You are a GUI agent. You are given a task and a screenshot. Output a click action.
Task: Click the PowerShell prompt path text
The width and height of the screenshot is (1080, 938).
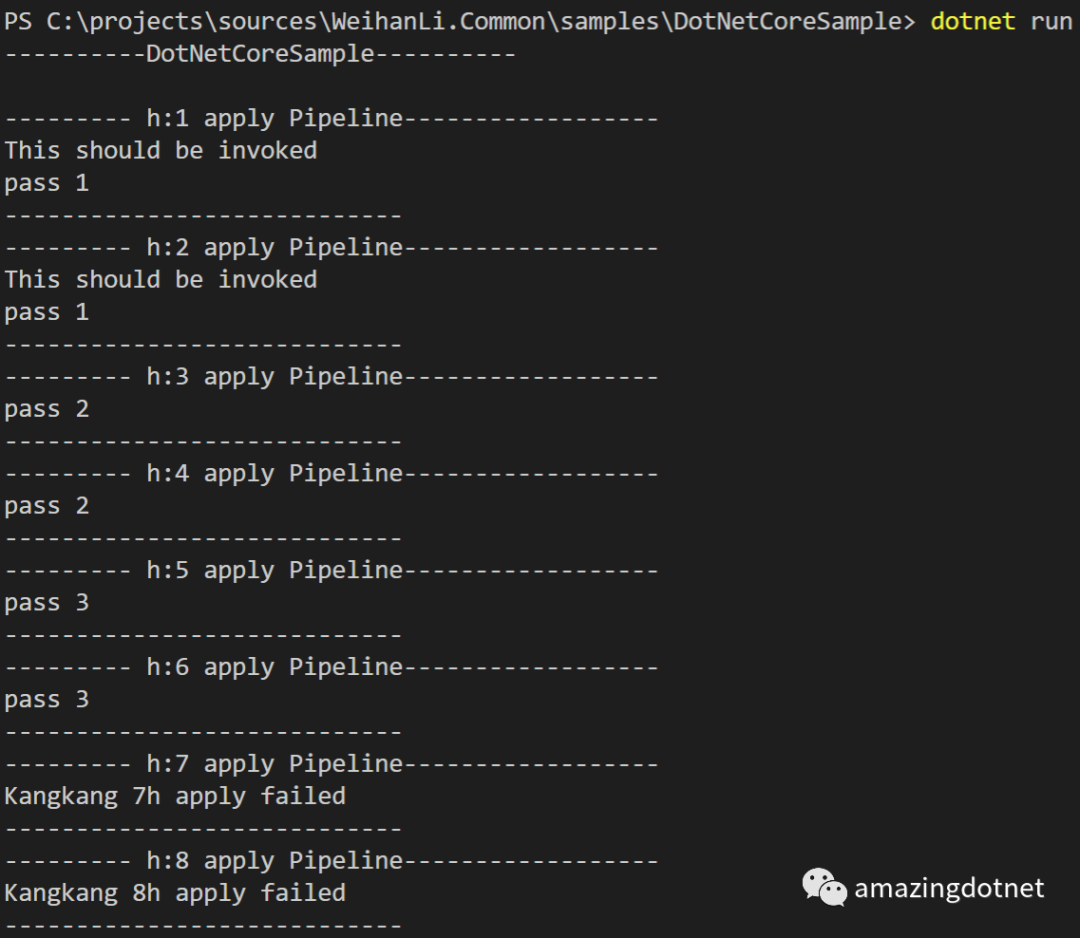point(459,22)
